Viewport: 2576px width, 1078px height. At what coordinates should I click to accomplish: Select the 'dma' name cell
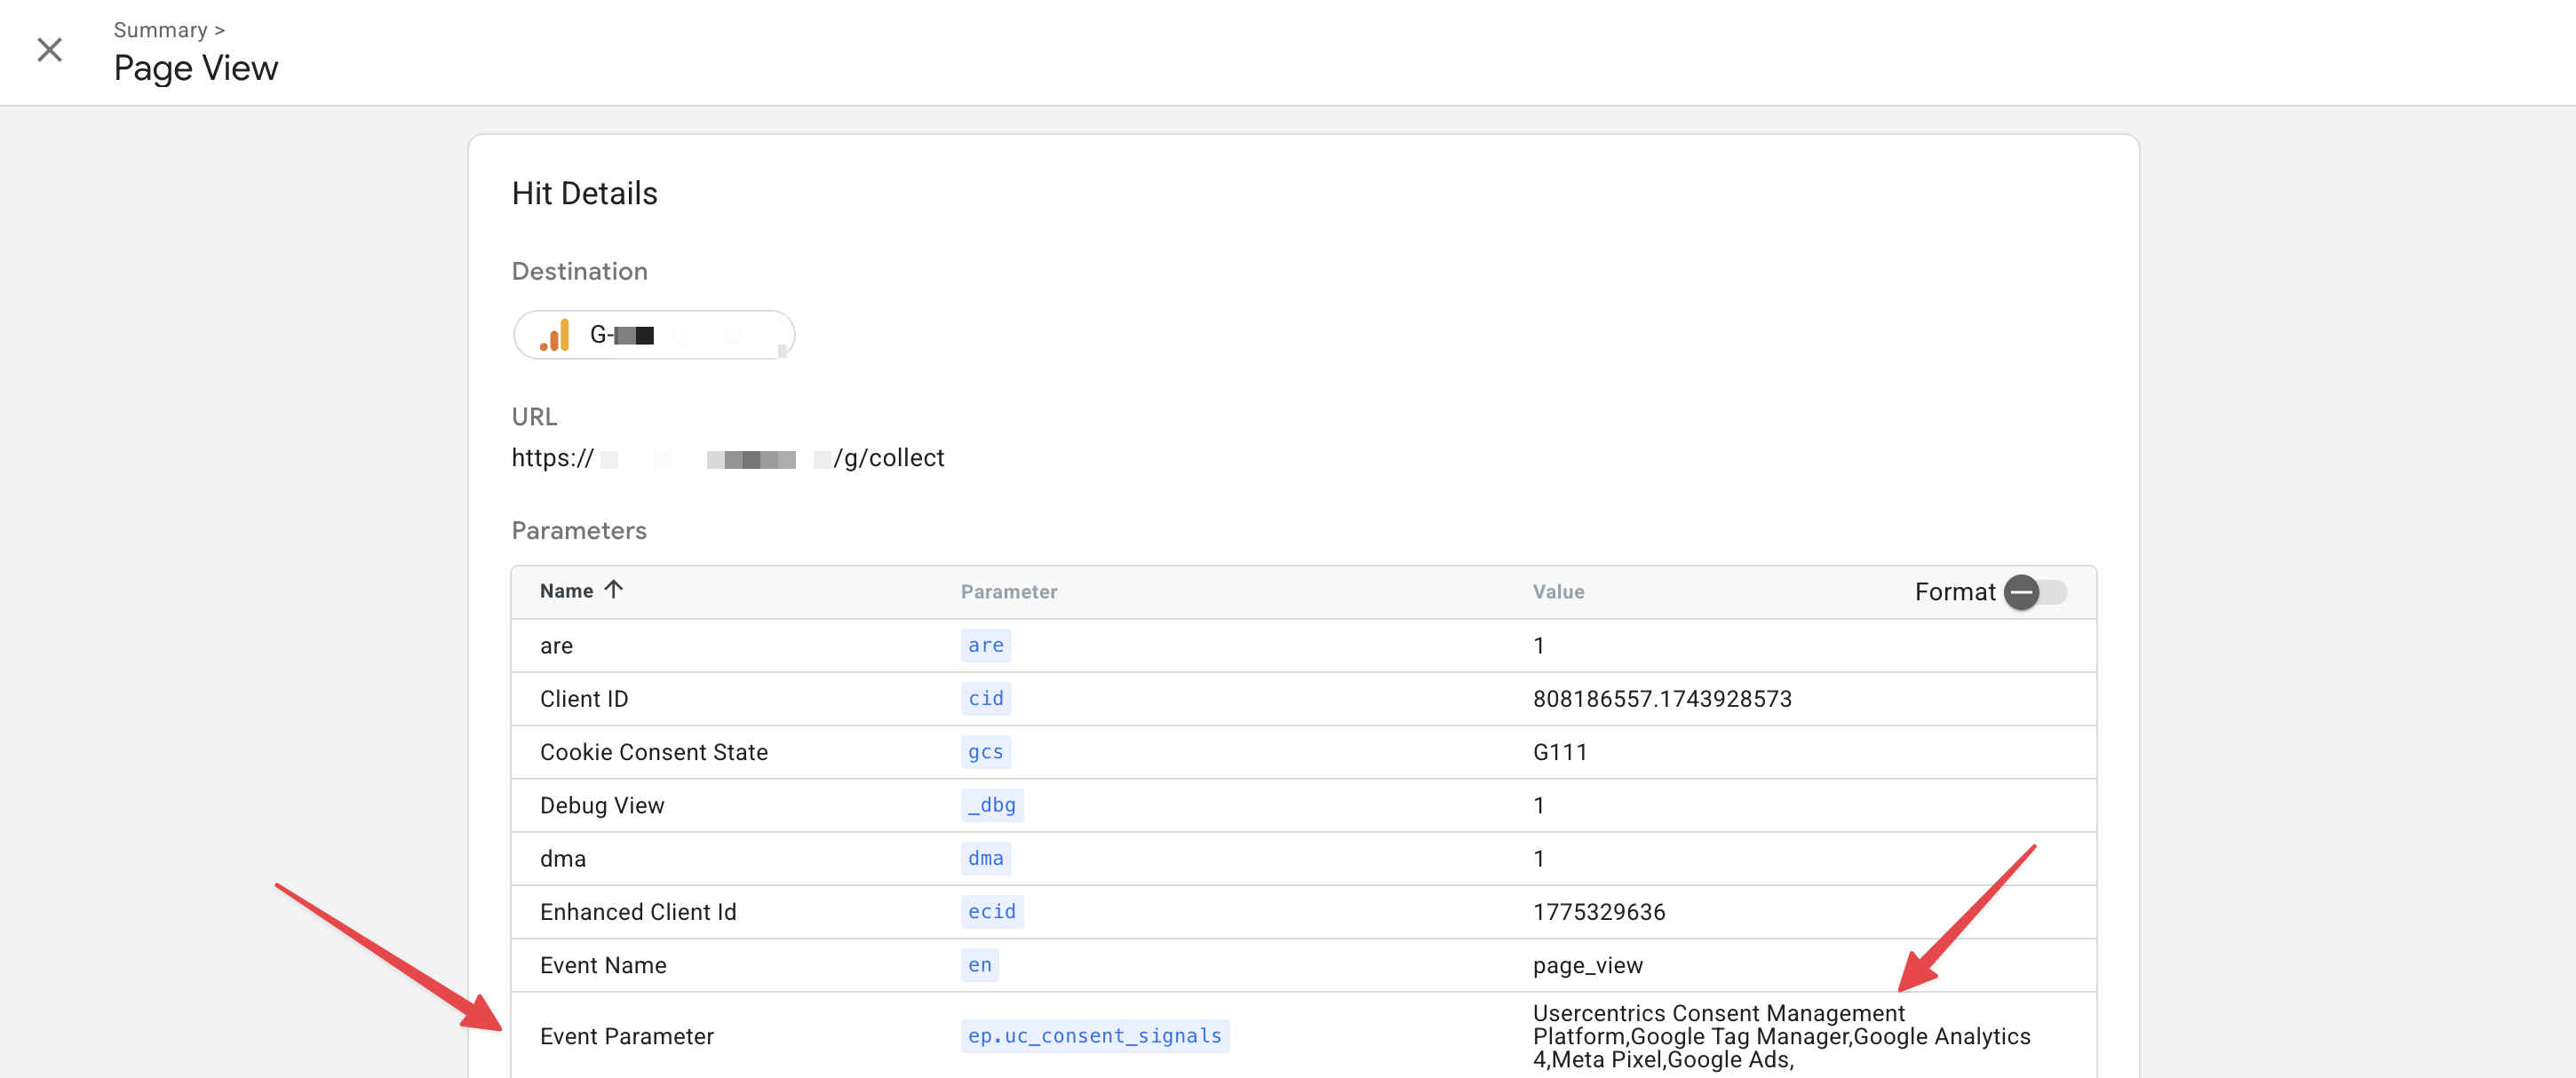coord(563,858)
